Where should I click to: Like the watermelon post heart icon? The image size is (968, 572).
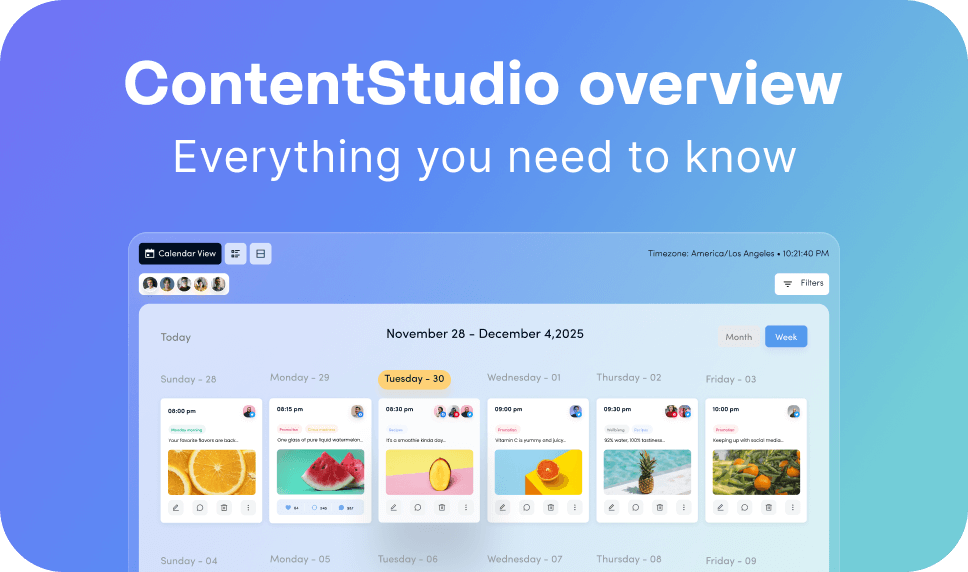coord(286,508)
